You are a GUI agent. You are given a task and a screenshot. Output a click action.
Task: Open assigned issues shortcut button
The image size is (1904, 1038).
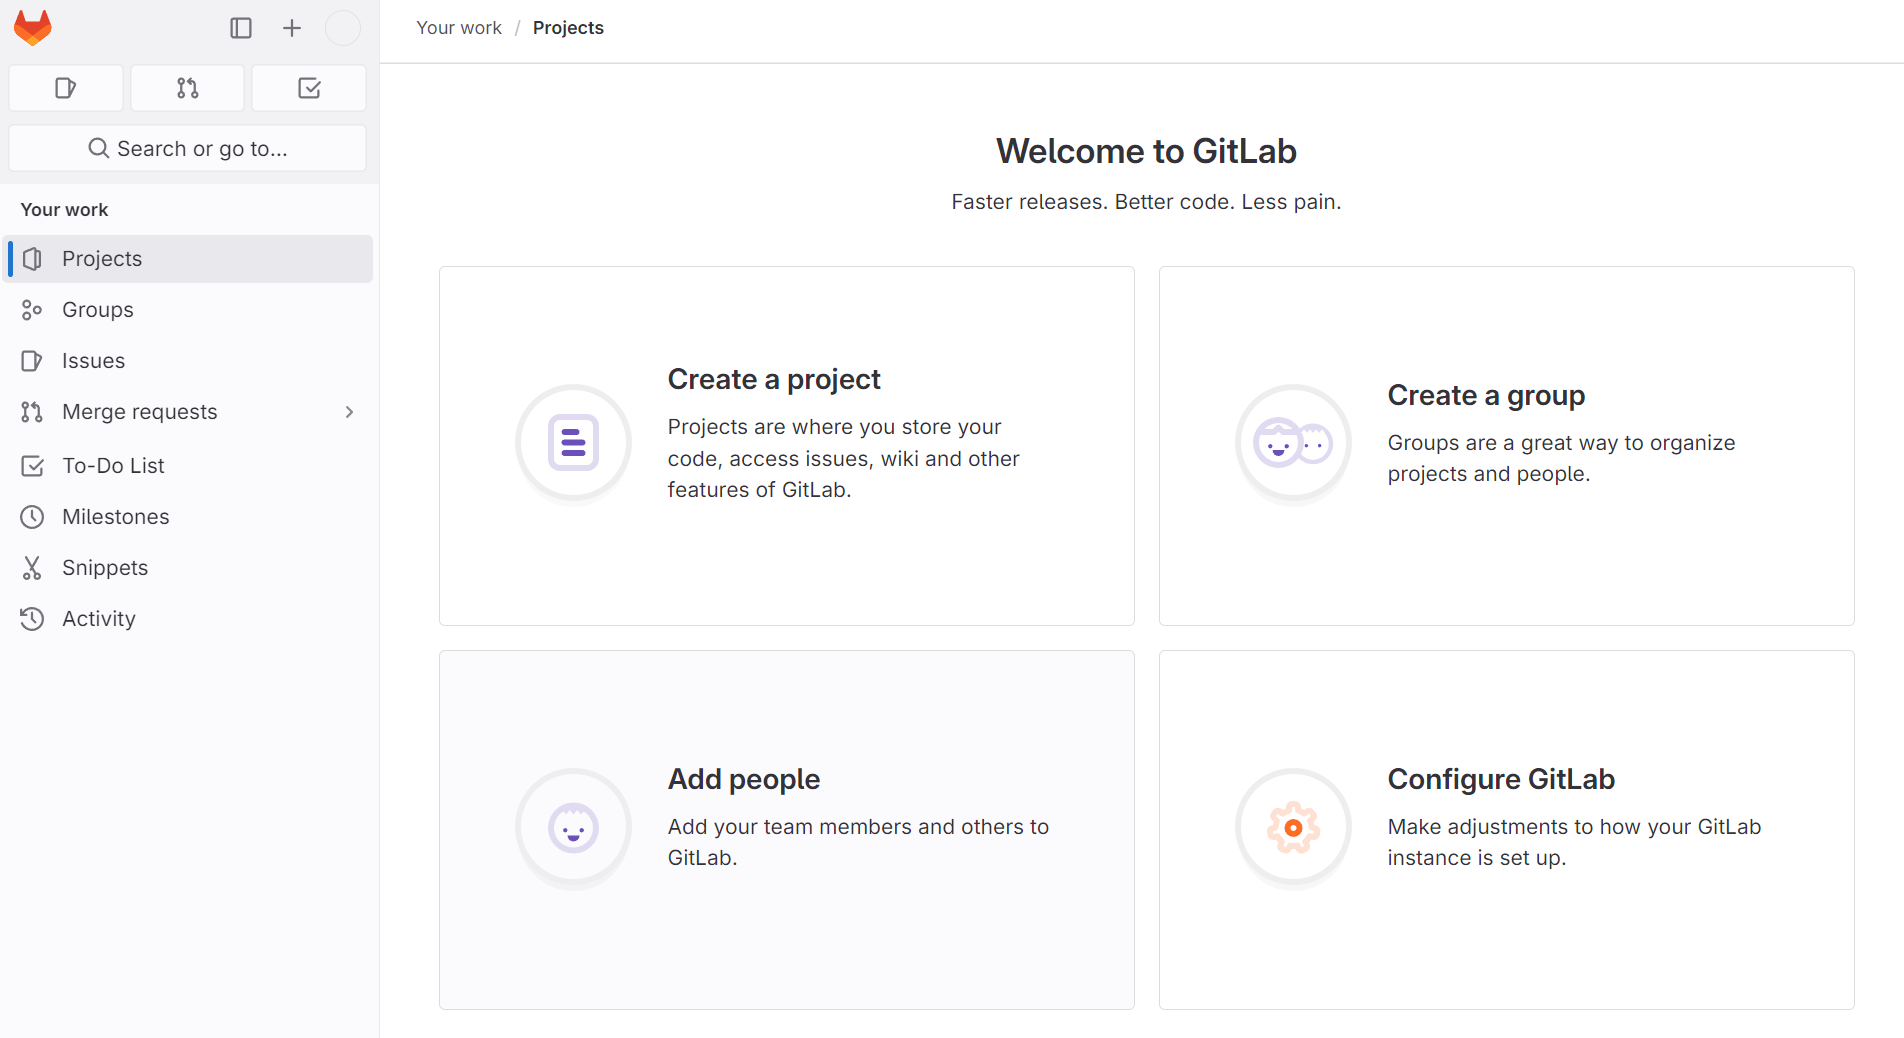tap(66, 88)
